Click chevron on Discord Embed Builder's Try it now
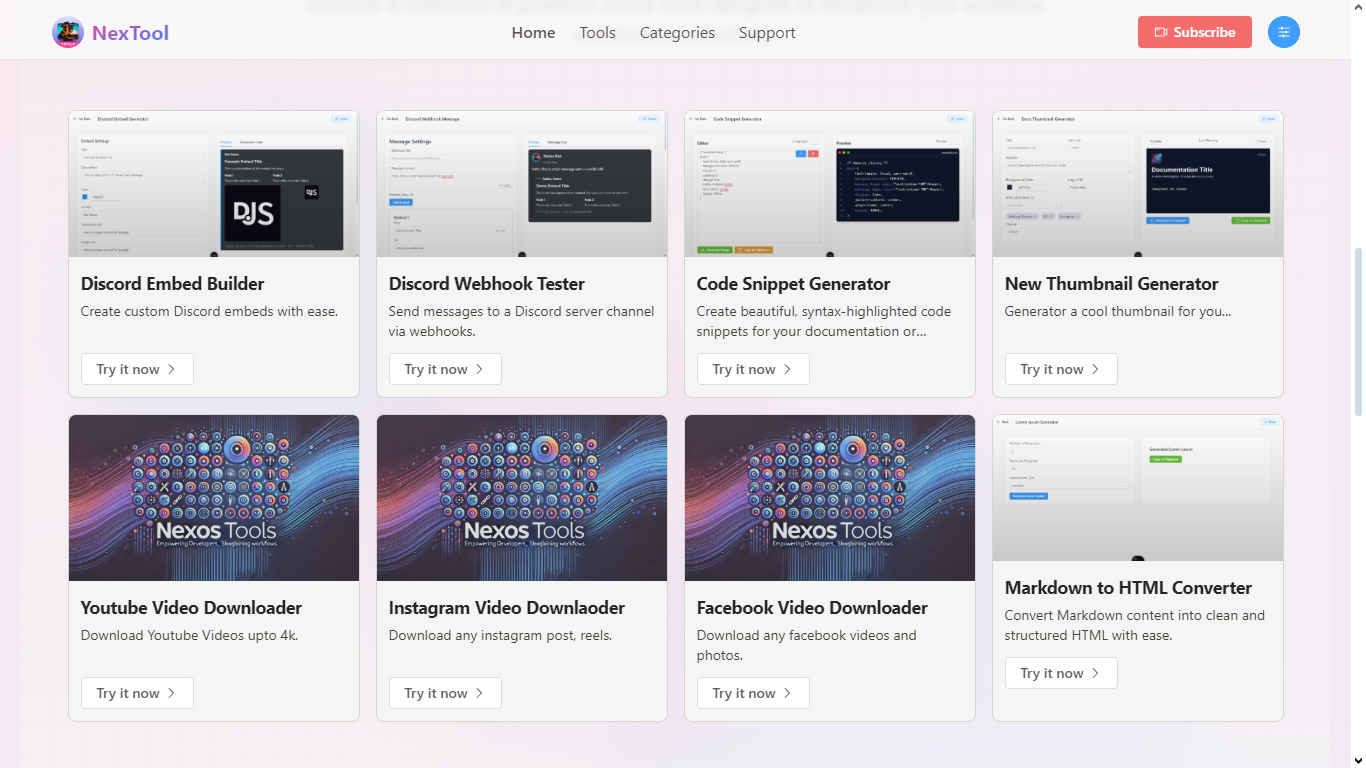Screen dimensions: 1366x768 172,369
